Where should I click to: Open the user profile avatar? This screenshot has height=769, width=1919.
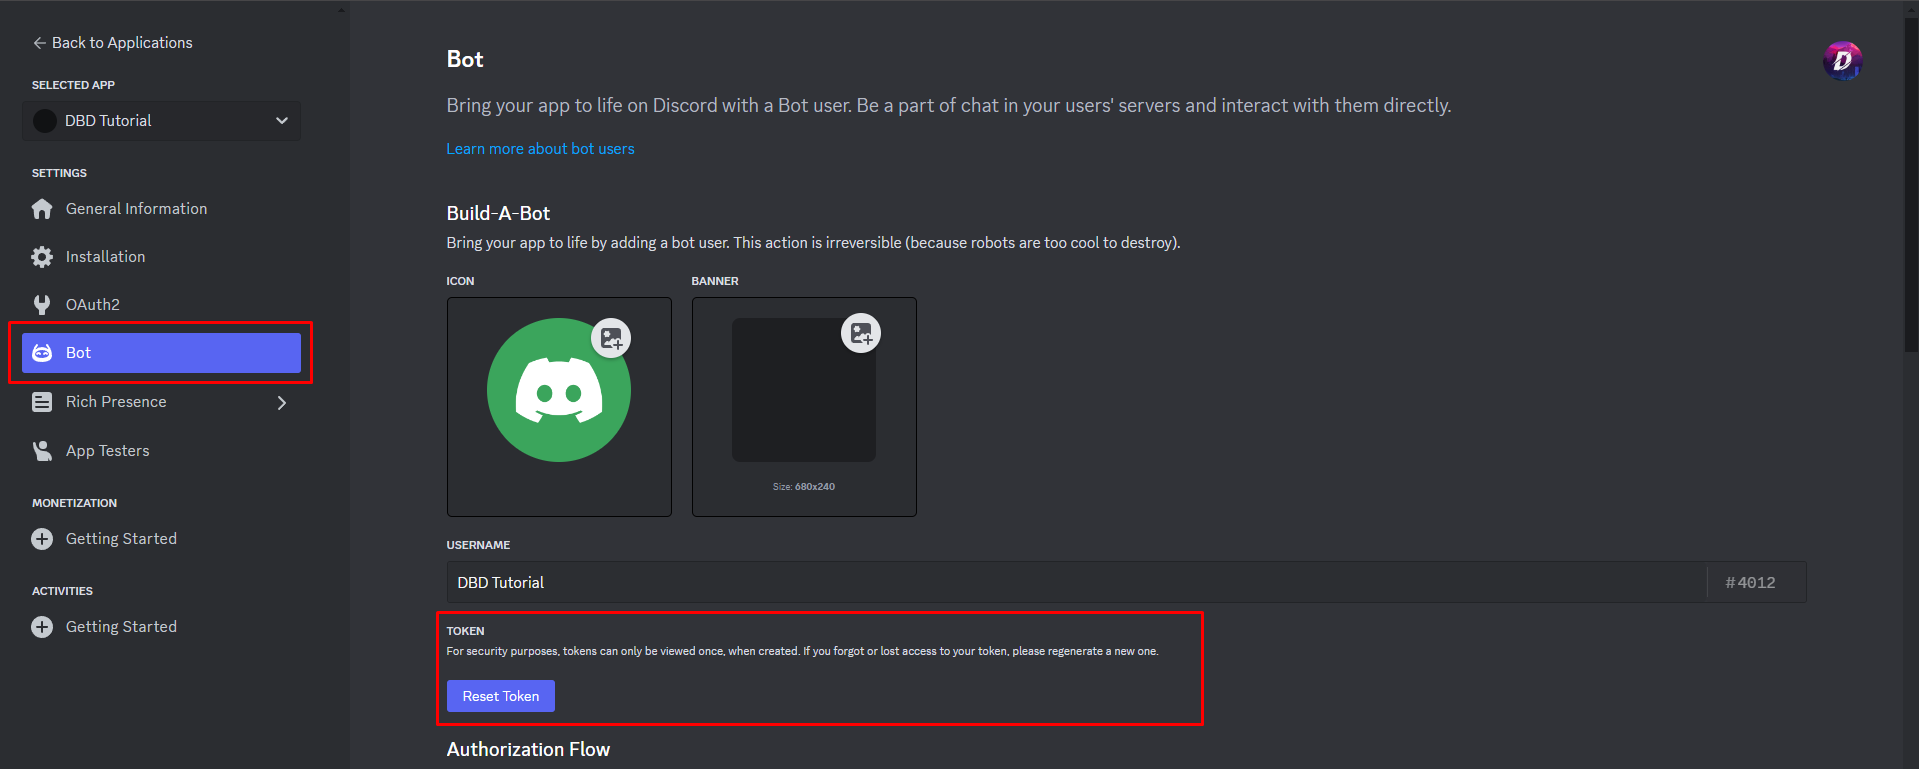click(x=1842, y=61)
